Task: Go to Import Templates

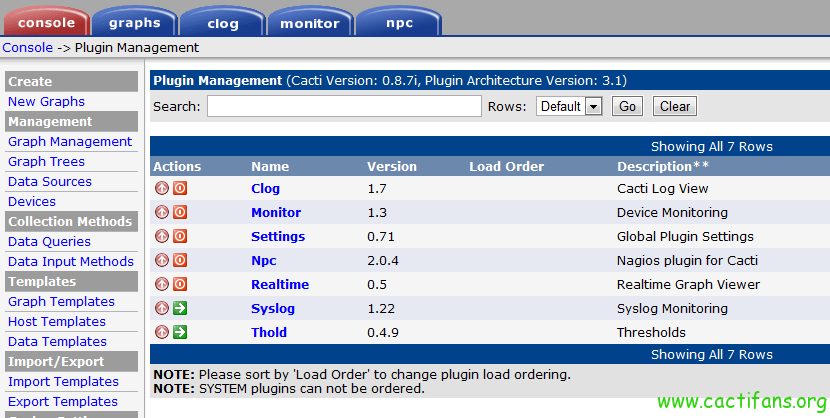Action: click(x=63, y=381)
